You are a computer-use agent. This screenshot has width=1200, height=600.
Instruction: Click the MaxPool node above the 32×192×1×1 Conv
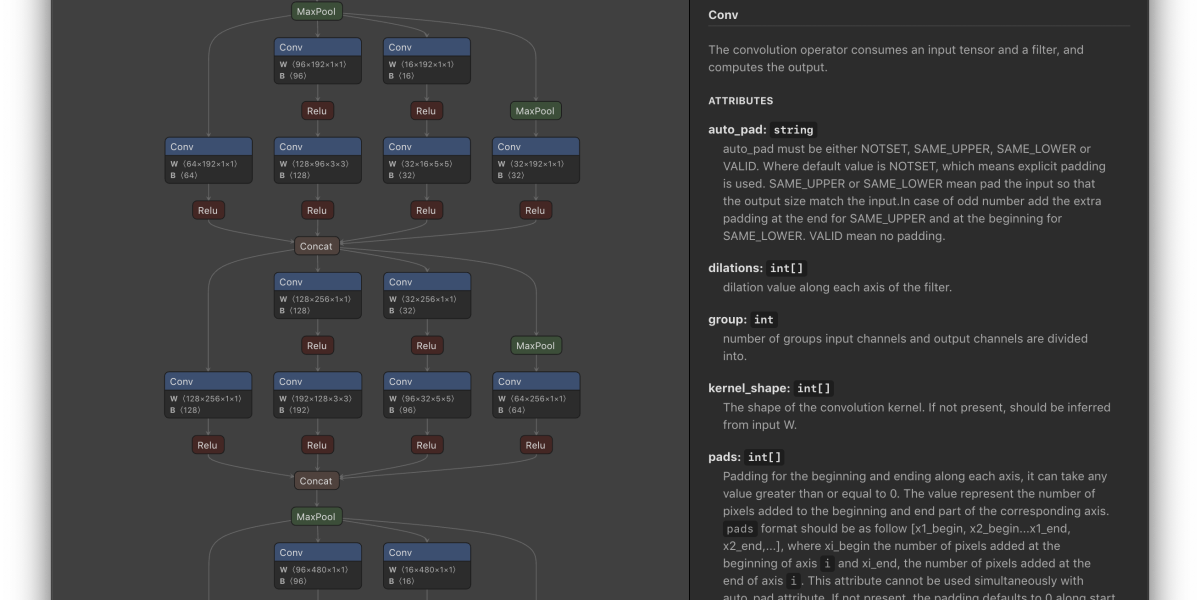535,111
